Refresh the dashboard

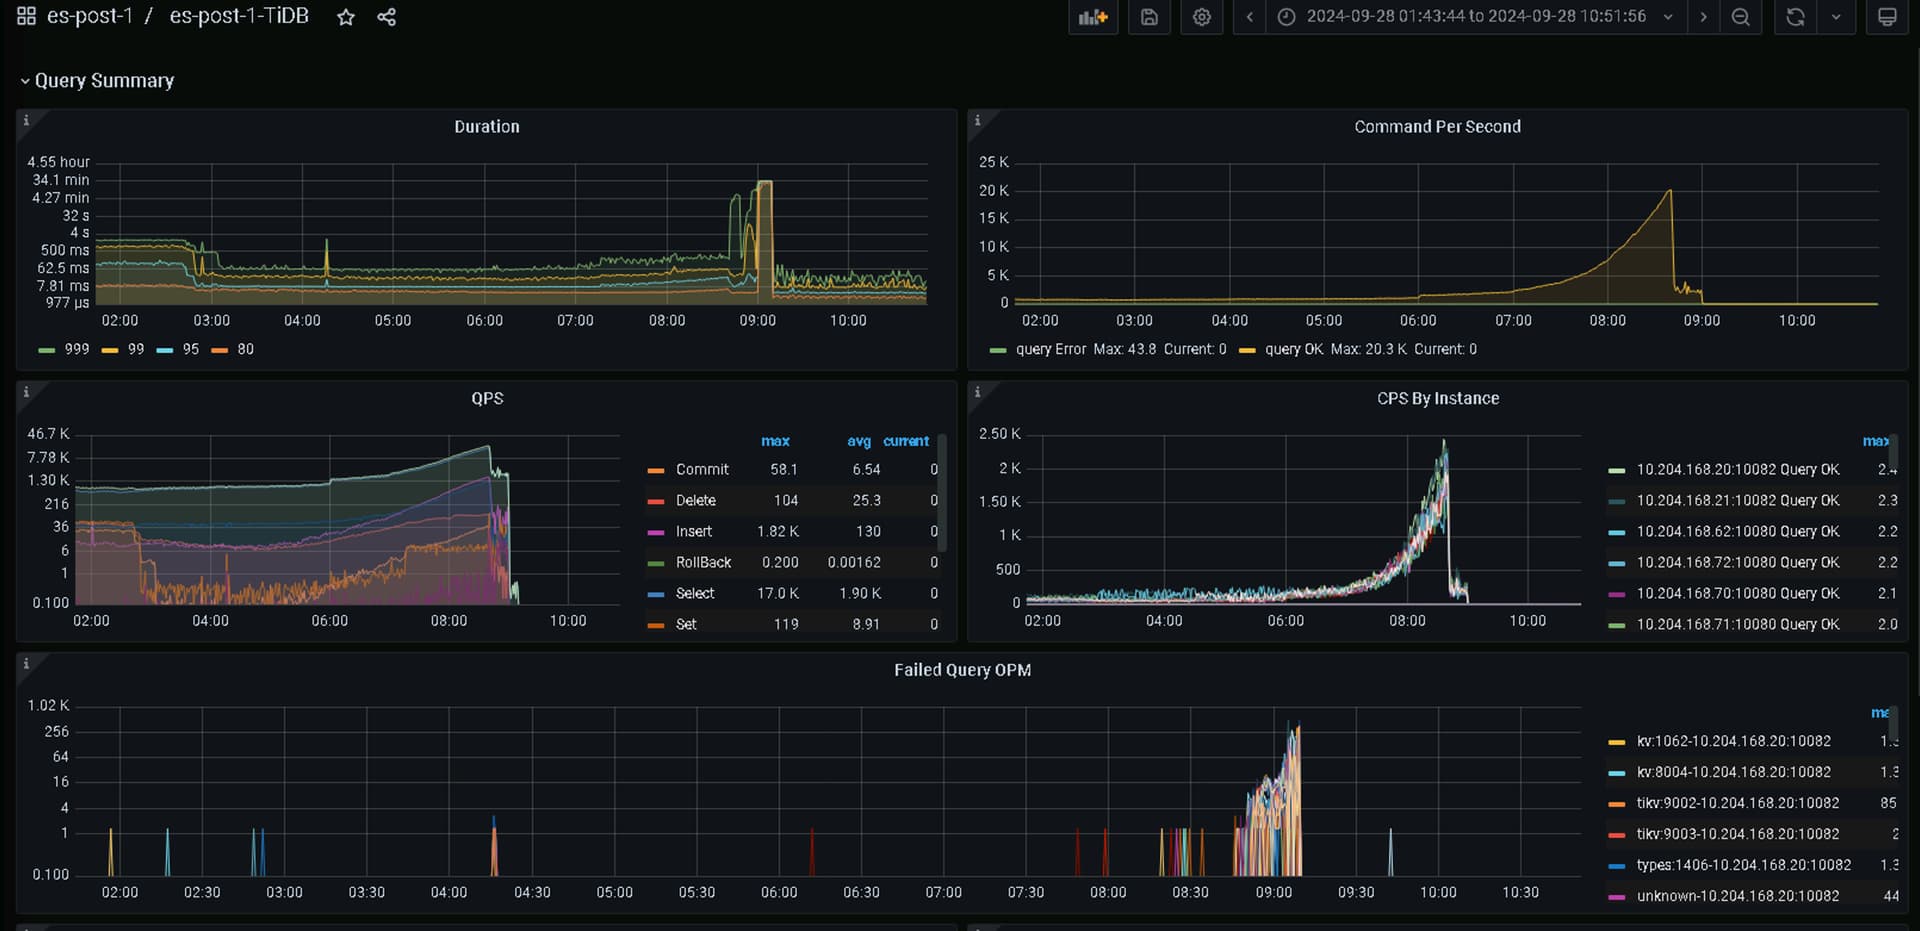1795,17
